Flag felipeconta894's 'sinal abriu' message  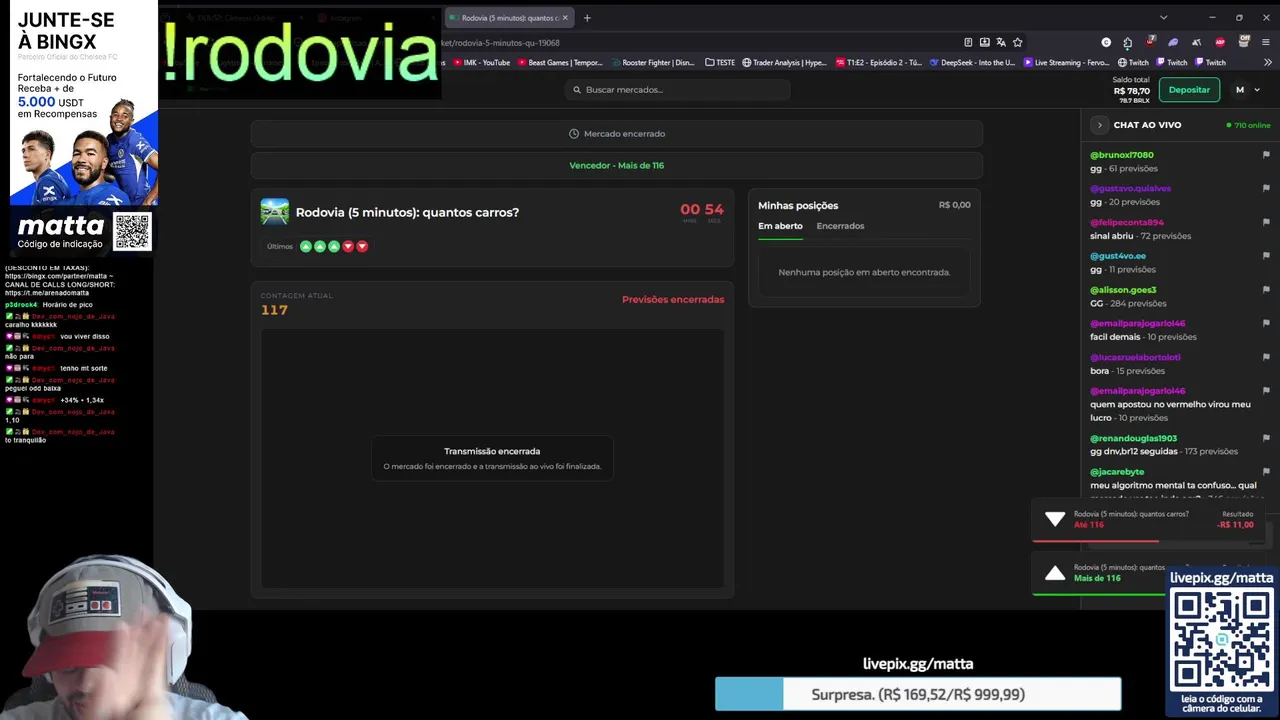coord(1266,222)
